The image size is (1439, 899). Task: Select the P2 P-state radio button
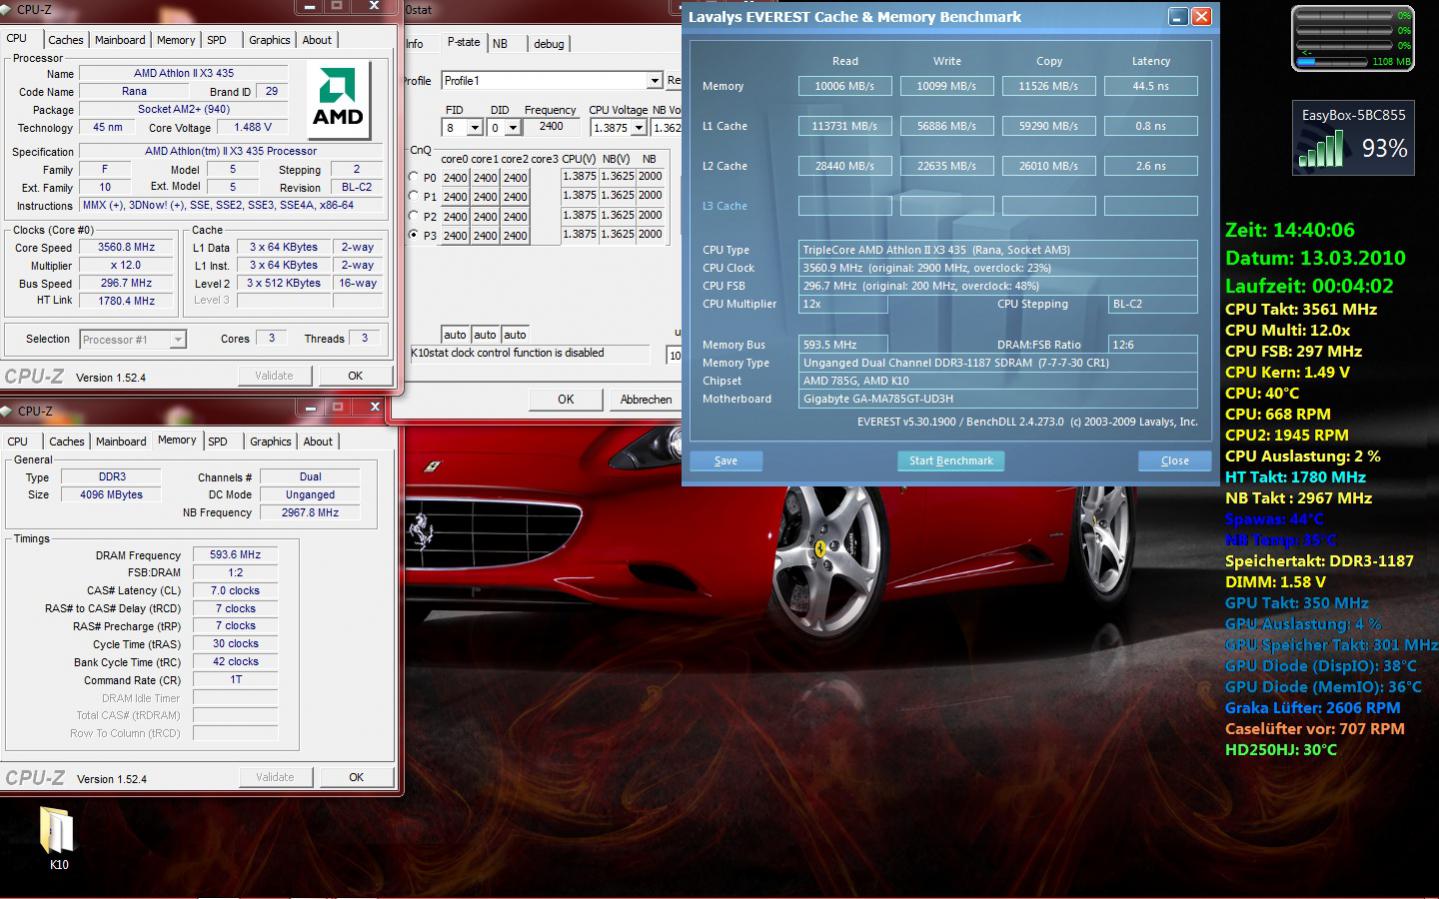click(x=414, y=215)
